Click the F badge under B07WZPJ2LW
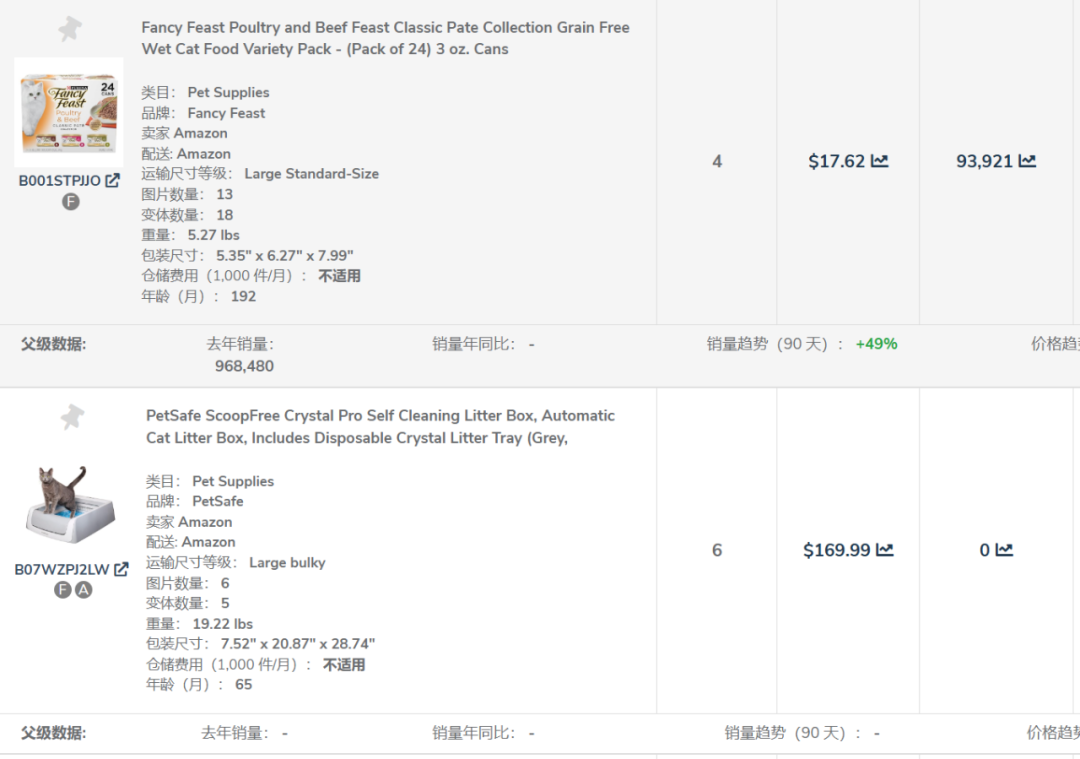Screen dimensions: 1080x759 pos(63,590)
